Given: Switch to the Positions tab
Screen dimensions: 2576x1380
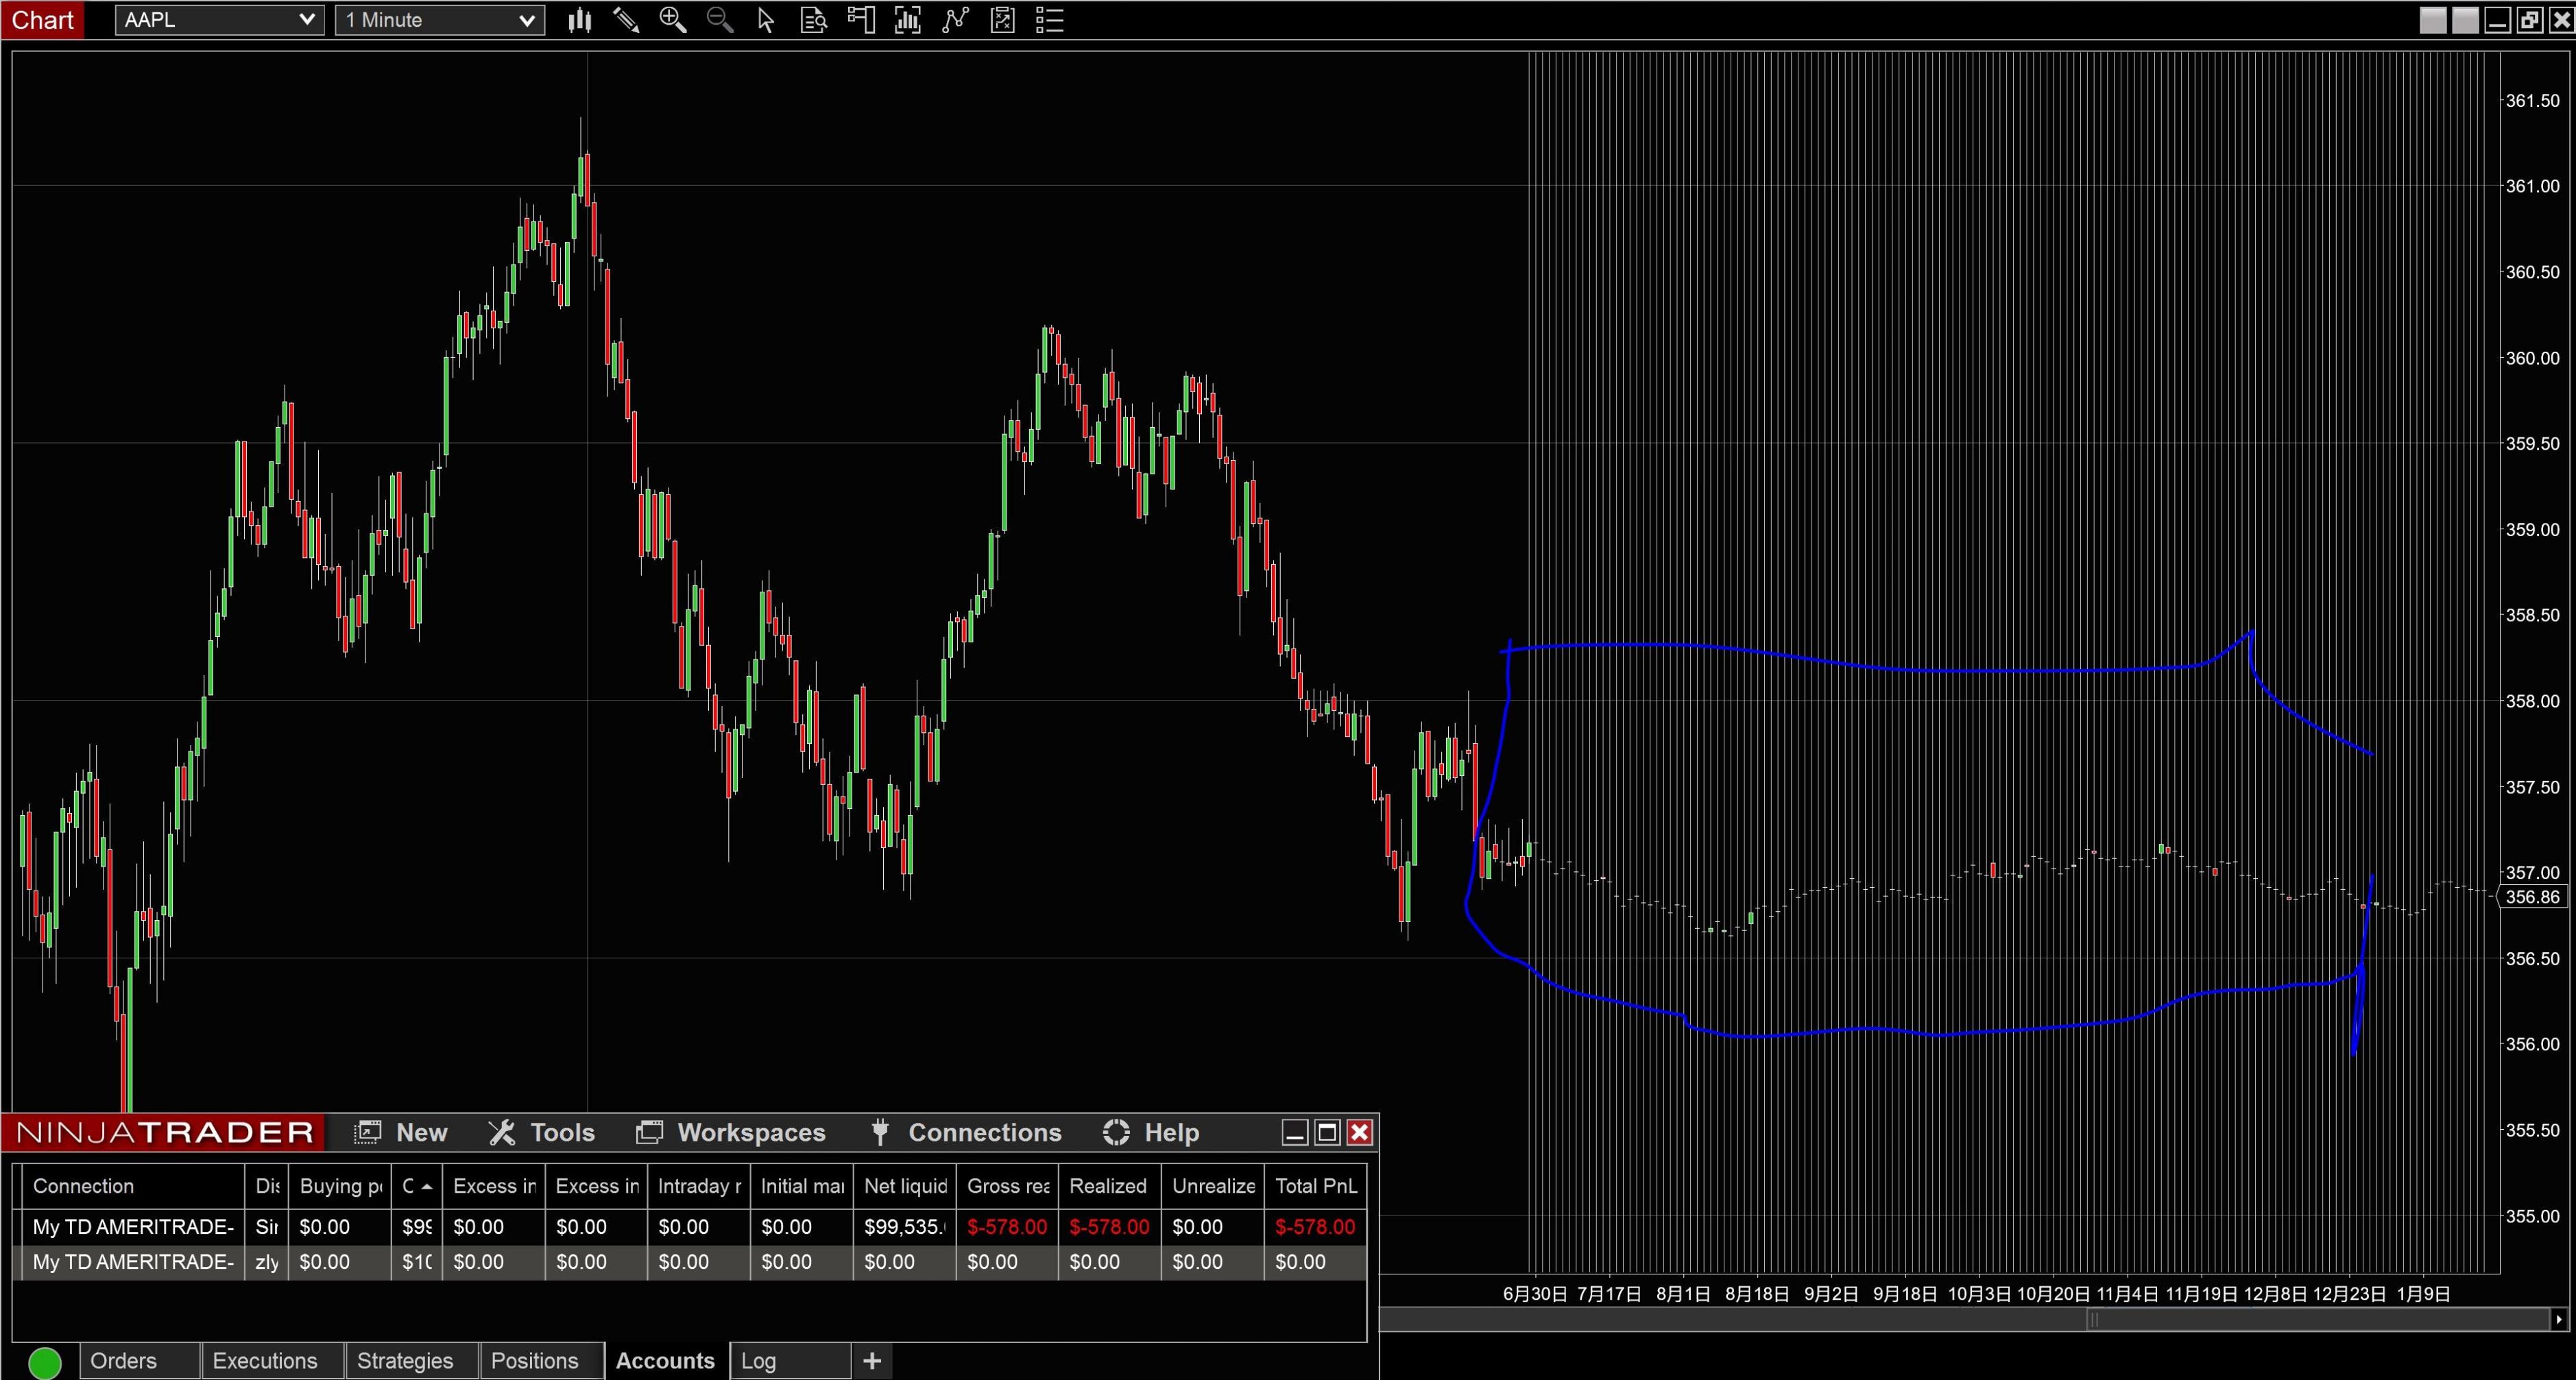Looking at the screenshot, I should coord(535,1361).
